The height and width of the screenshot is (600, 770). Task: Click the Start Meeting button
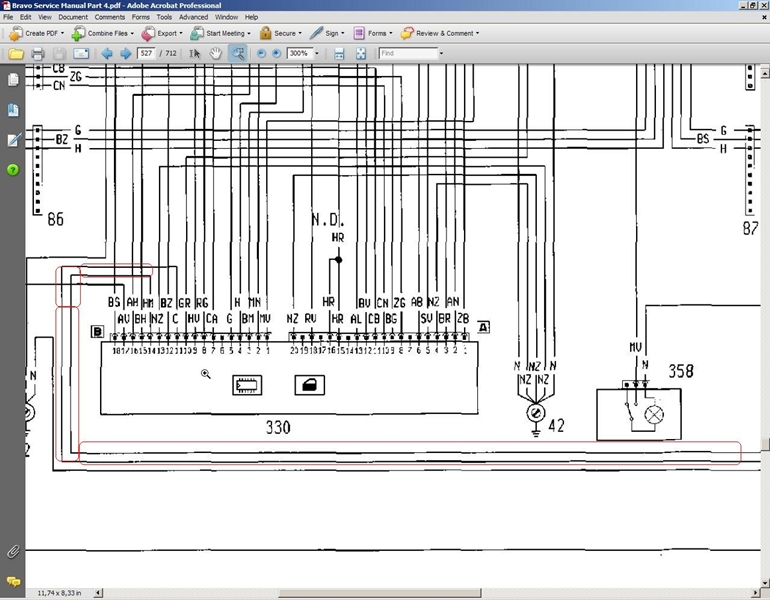pos(221,33)
